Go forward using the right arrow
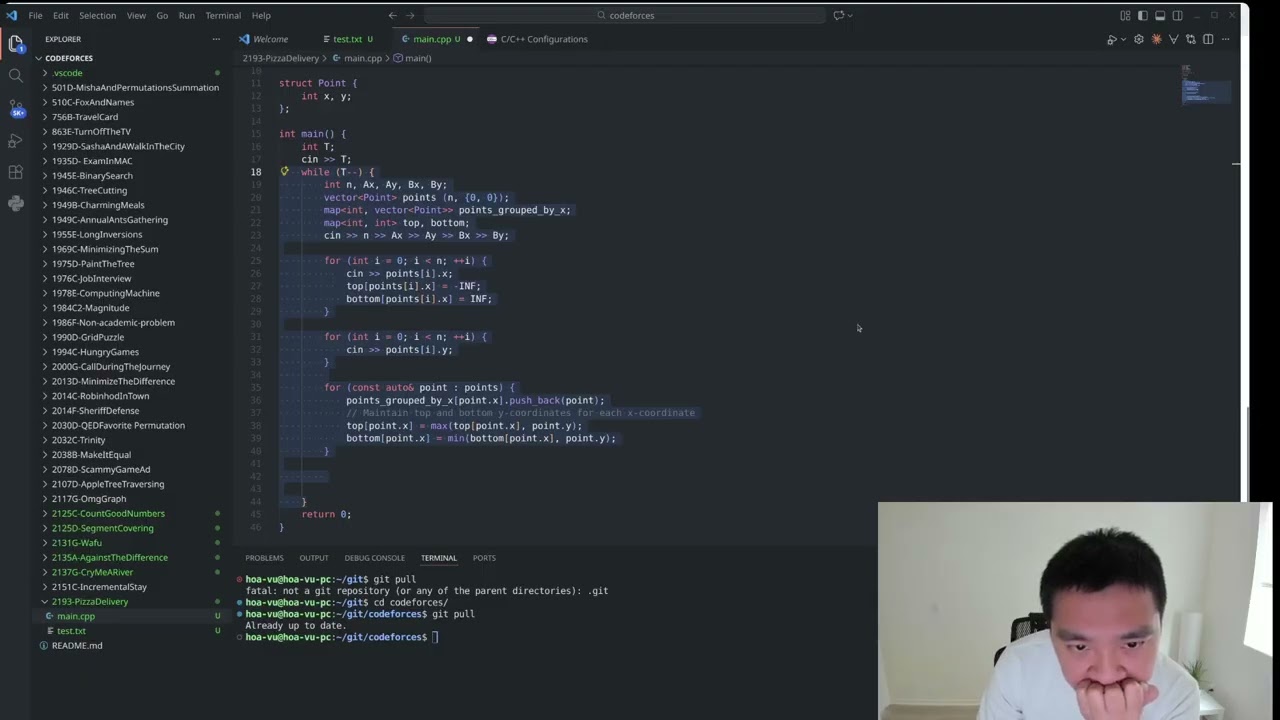The image size is (1280, 720). click(411, 15)
